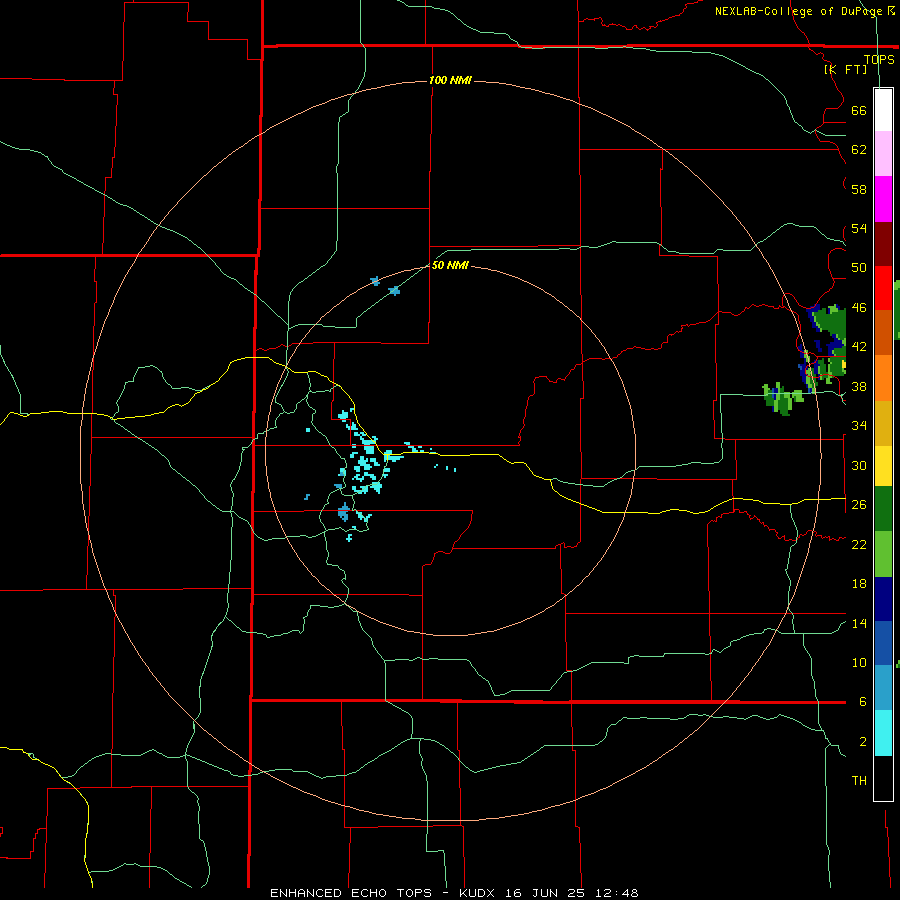
Task: Click the legend value "14"
Action: 859,623
